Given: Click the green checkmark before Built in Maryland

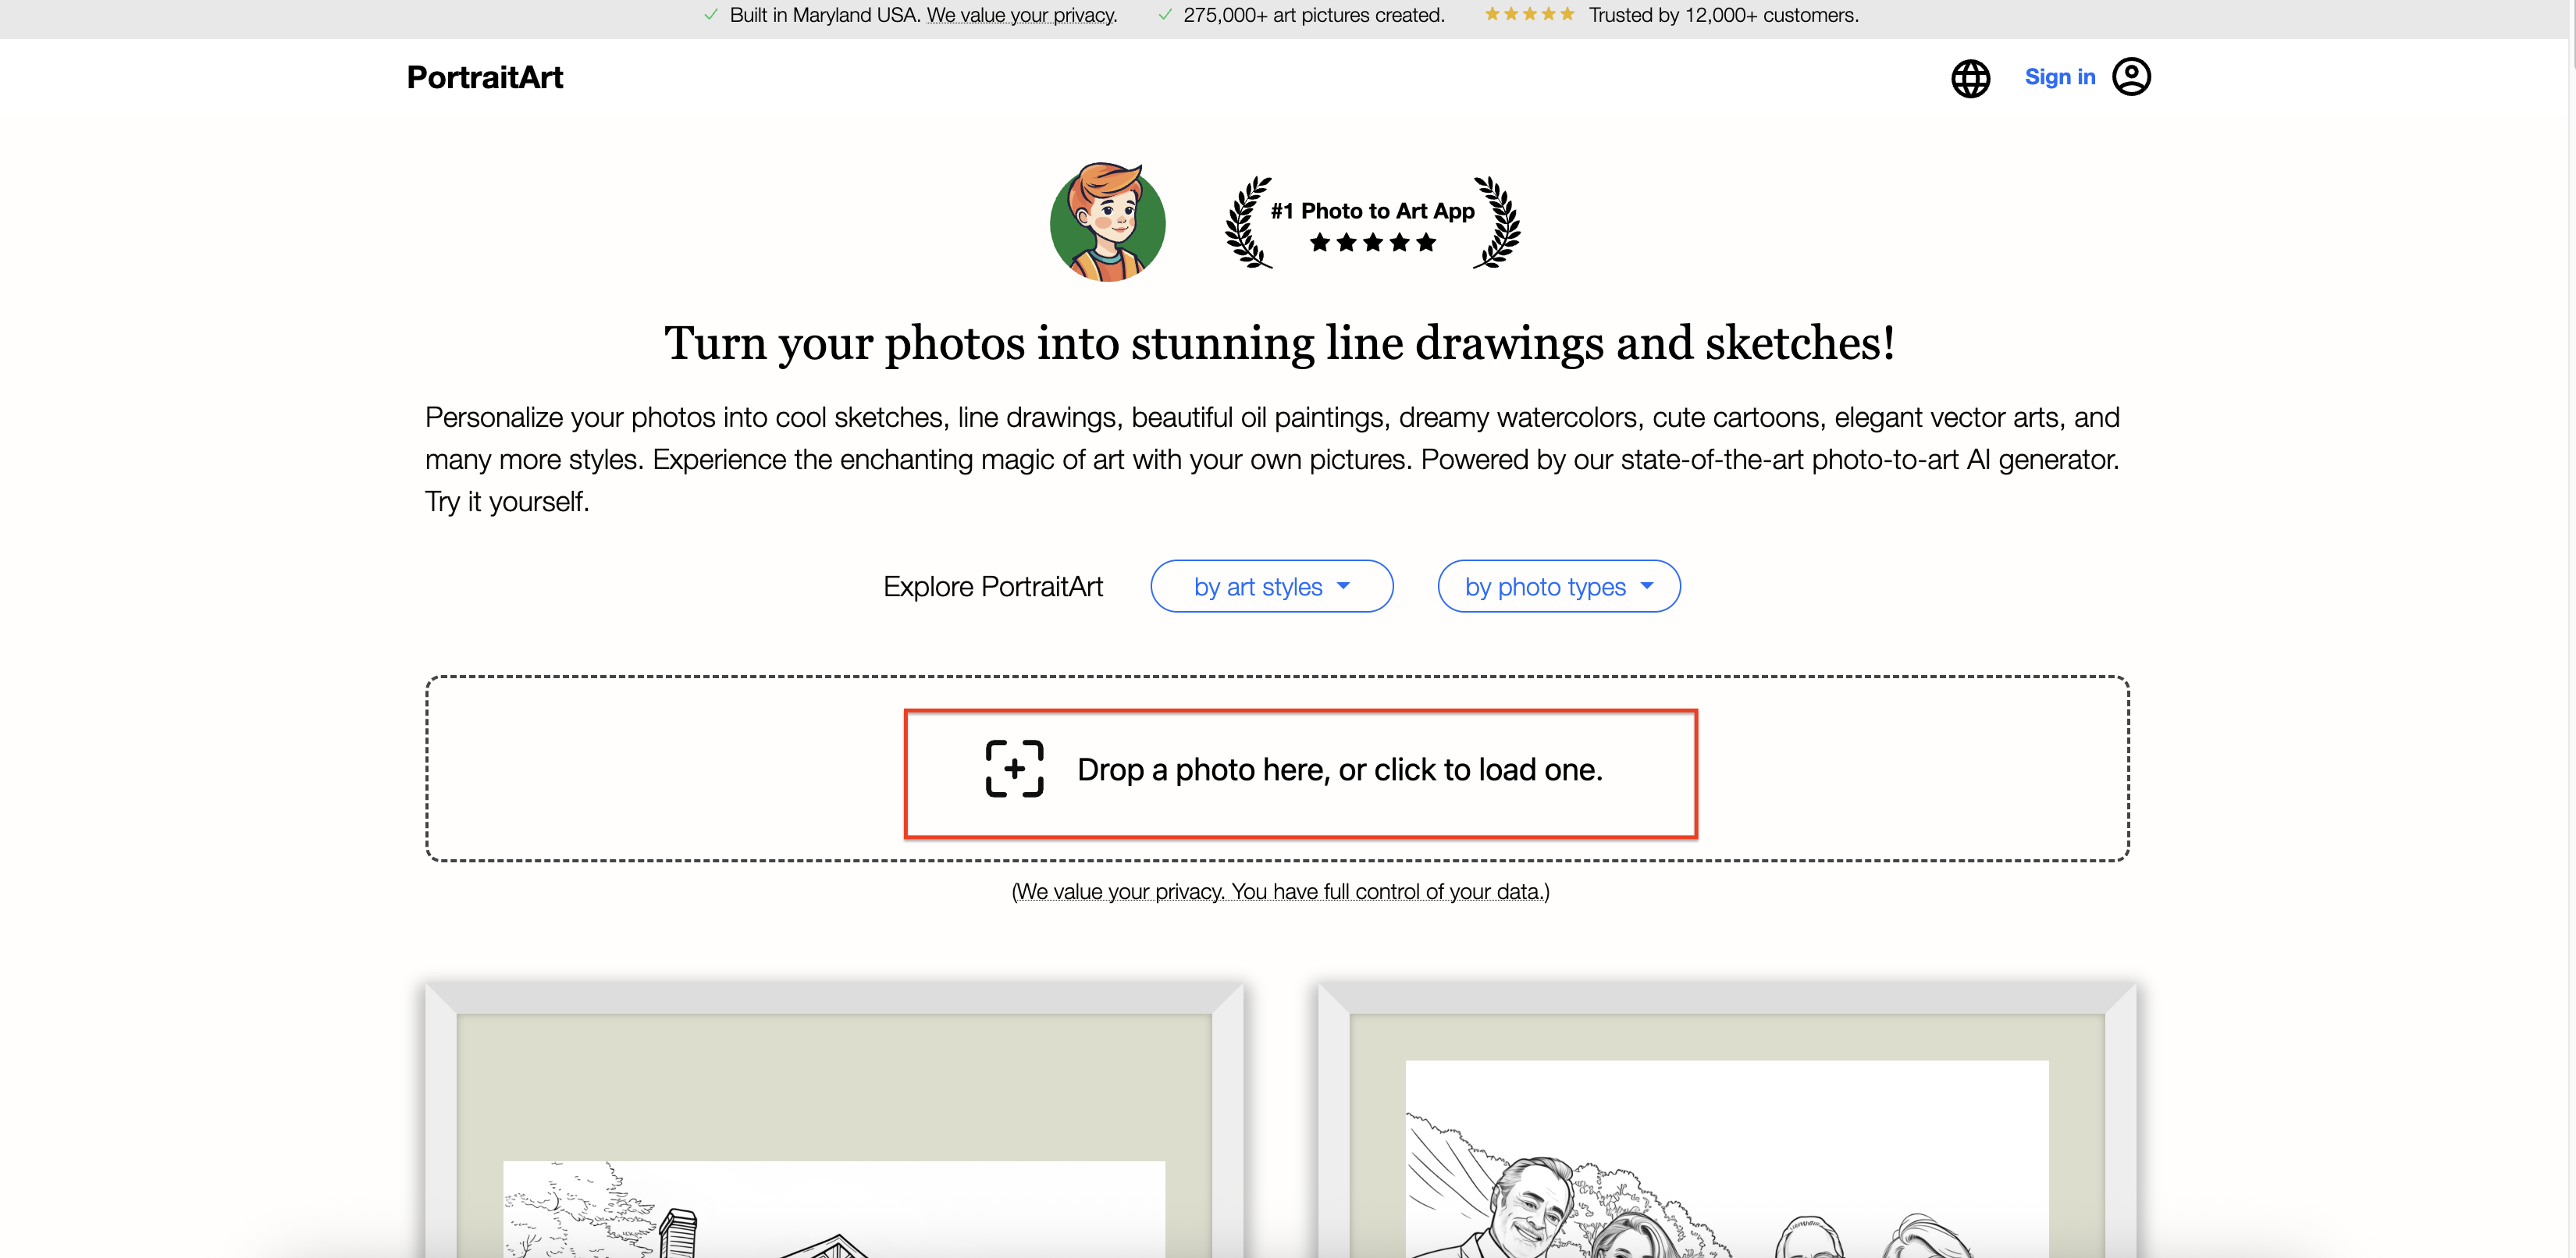Looking at the screenshot, I should pos(710,15).
